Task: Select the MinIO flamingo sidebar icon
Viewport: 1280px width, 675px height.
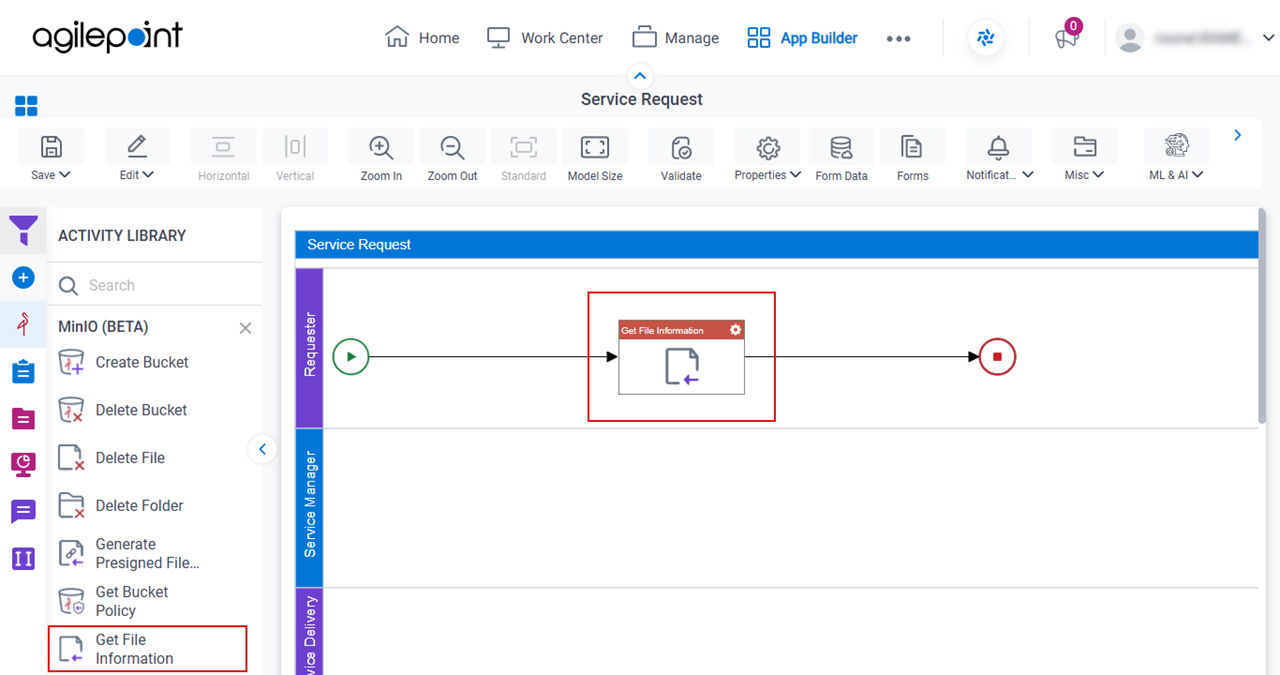Action: click(x=23, y=324)
